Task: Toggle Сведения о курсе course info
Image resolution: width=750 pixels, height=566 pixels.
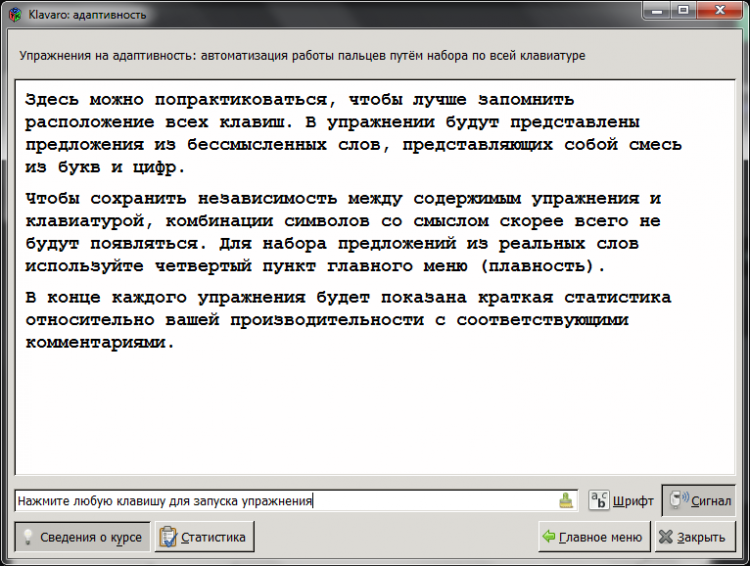Action: tap(82, 537)
